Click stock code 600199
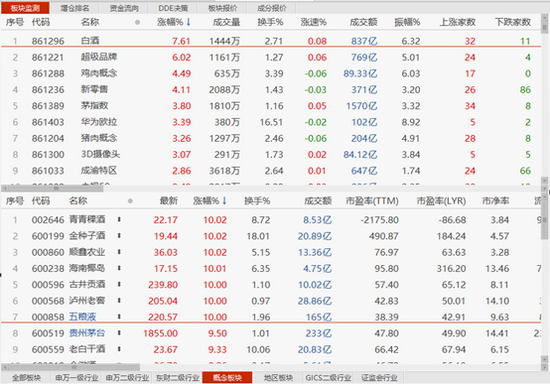 point(48,236)
